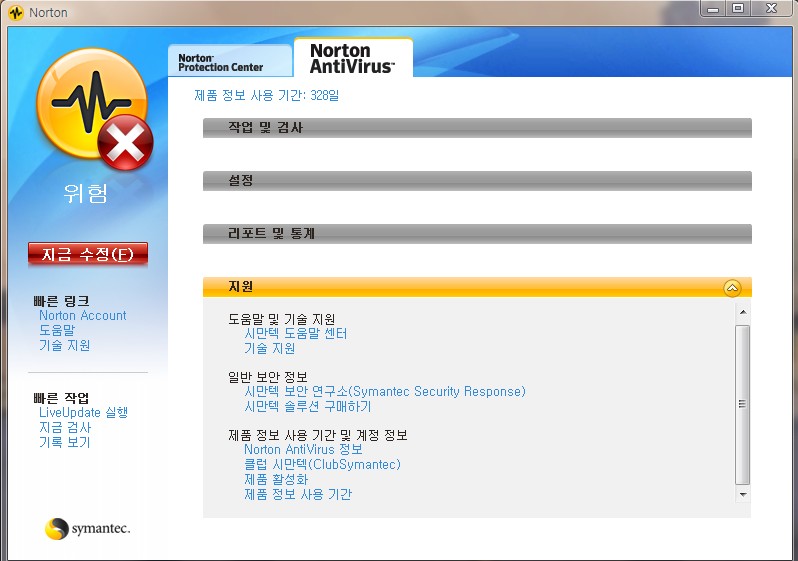Click the 일반 보안 정보 heading

coord(268,377)
